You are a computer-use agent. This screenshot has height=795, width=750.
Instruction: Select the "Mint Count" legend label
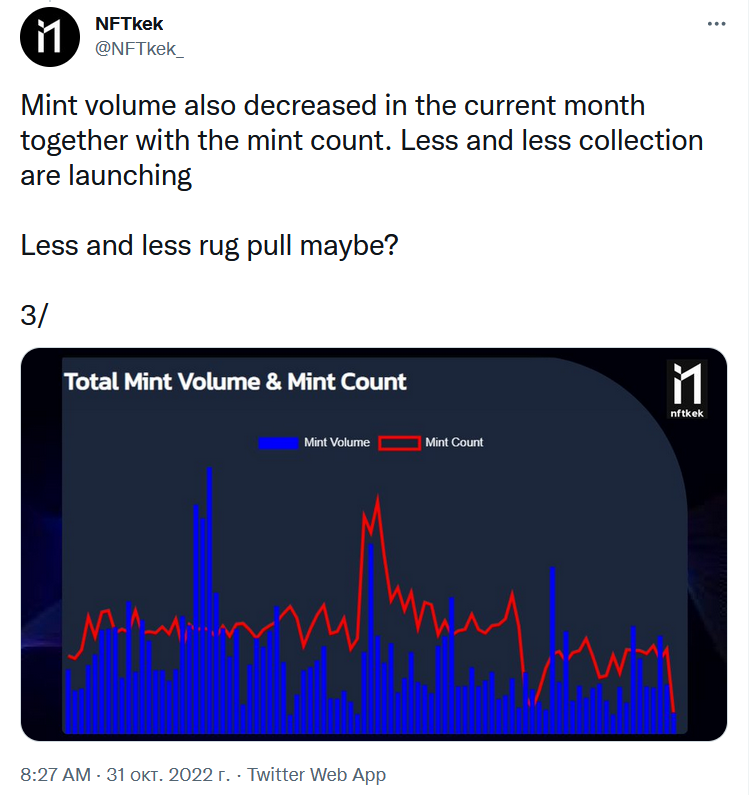pos(454,442)
